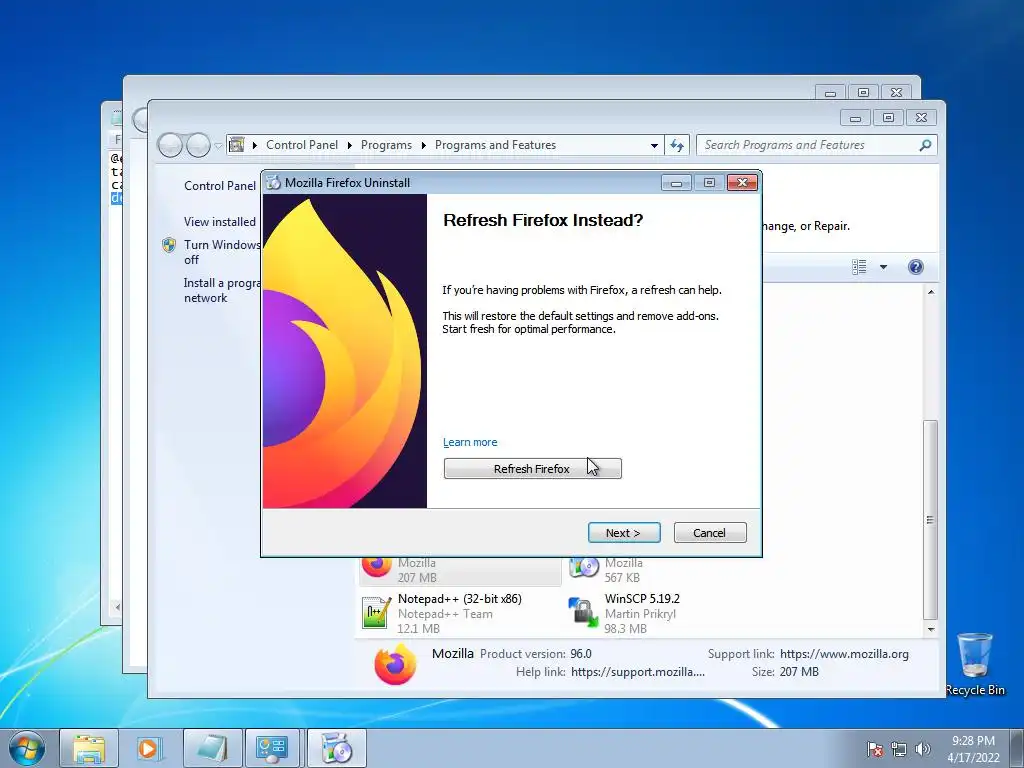
Task: Minimize the Programs and Features window
Action: [856, 118]
